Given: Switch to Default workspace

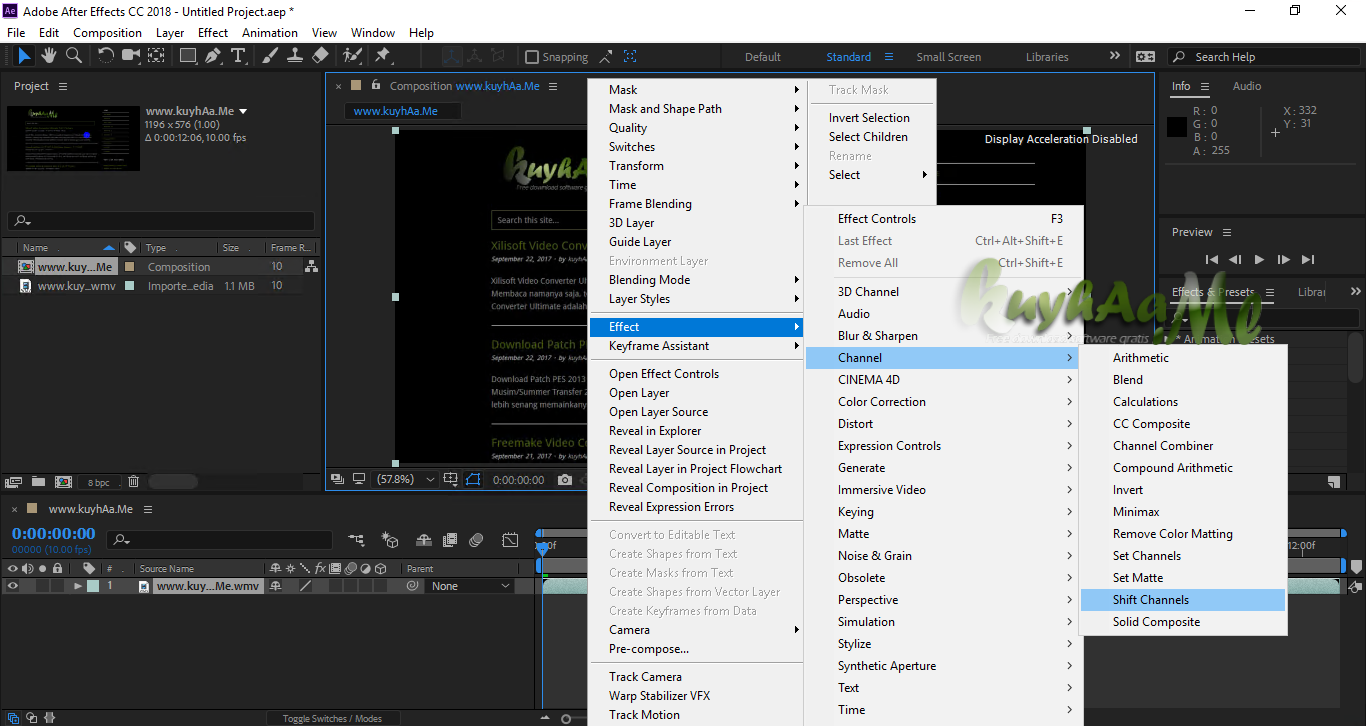Looking at the screenshot, I should click(763, 57).
